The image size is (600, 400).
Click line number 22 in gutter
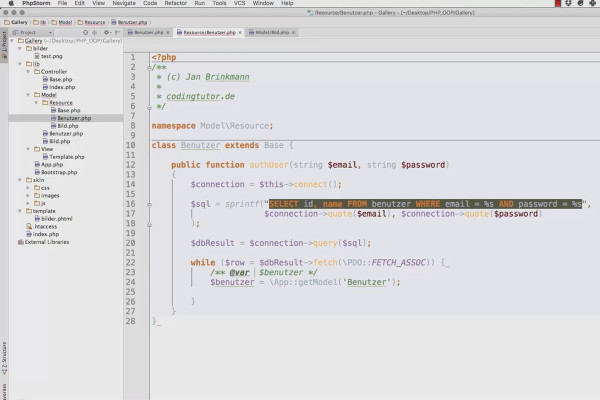(130, 263)
